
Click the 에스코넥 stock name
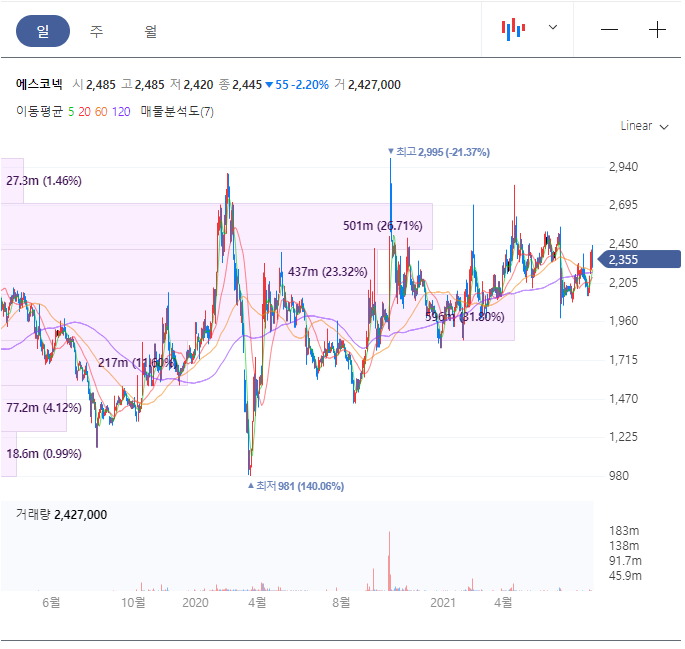(39, 84)
